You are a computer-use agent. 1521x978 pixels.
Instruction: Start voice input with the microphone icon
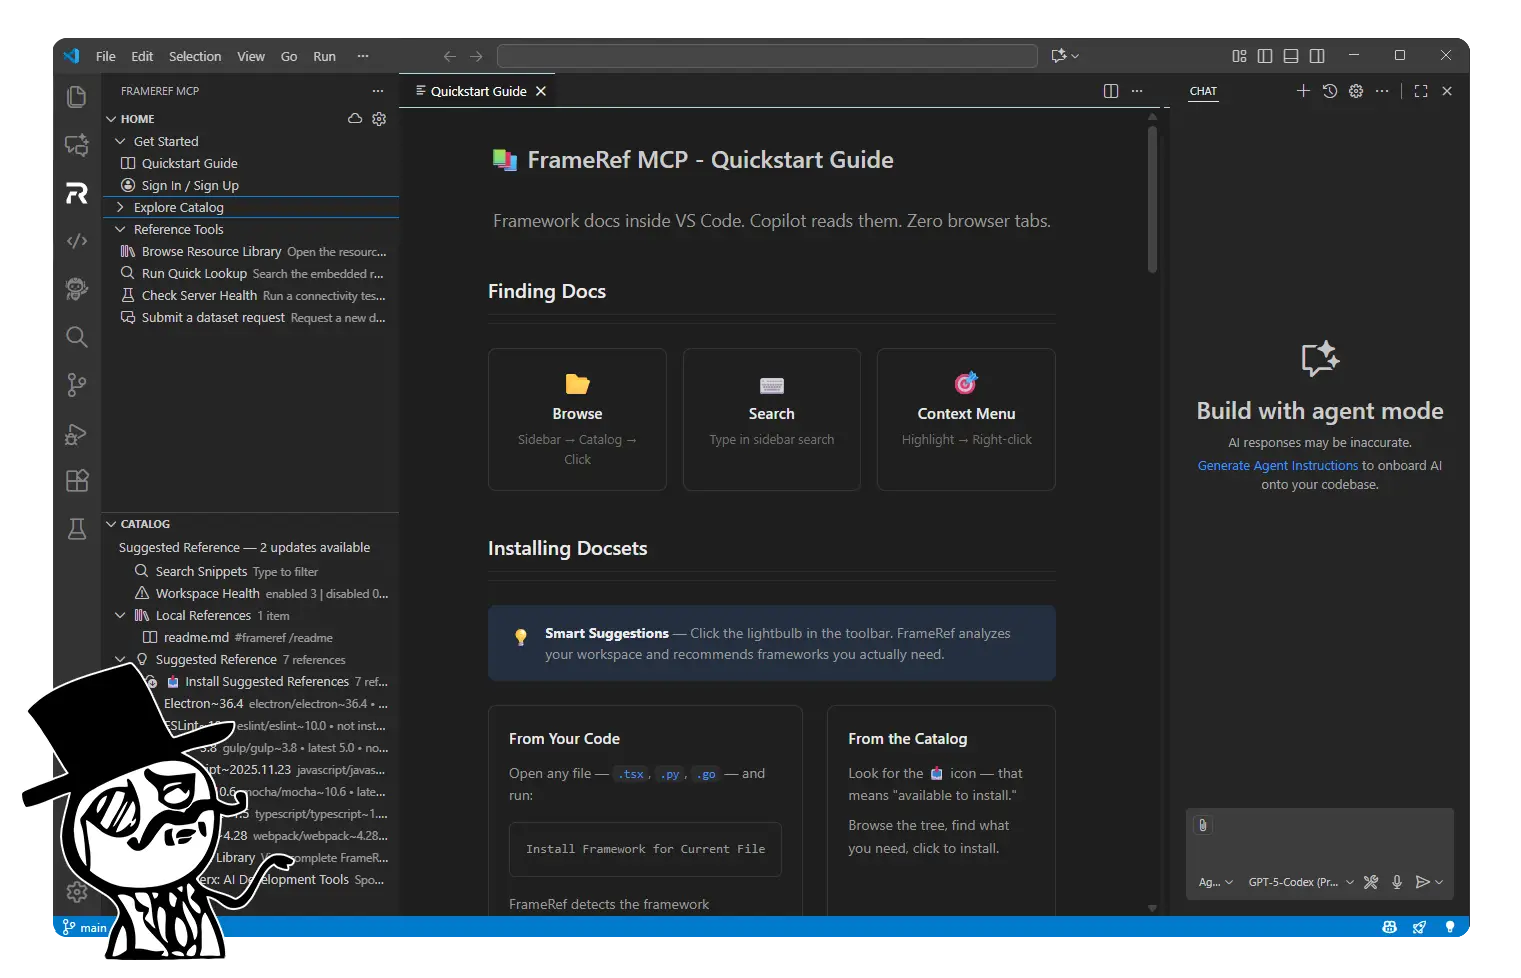pyautogui.click(x=1397, y=882)
